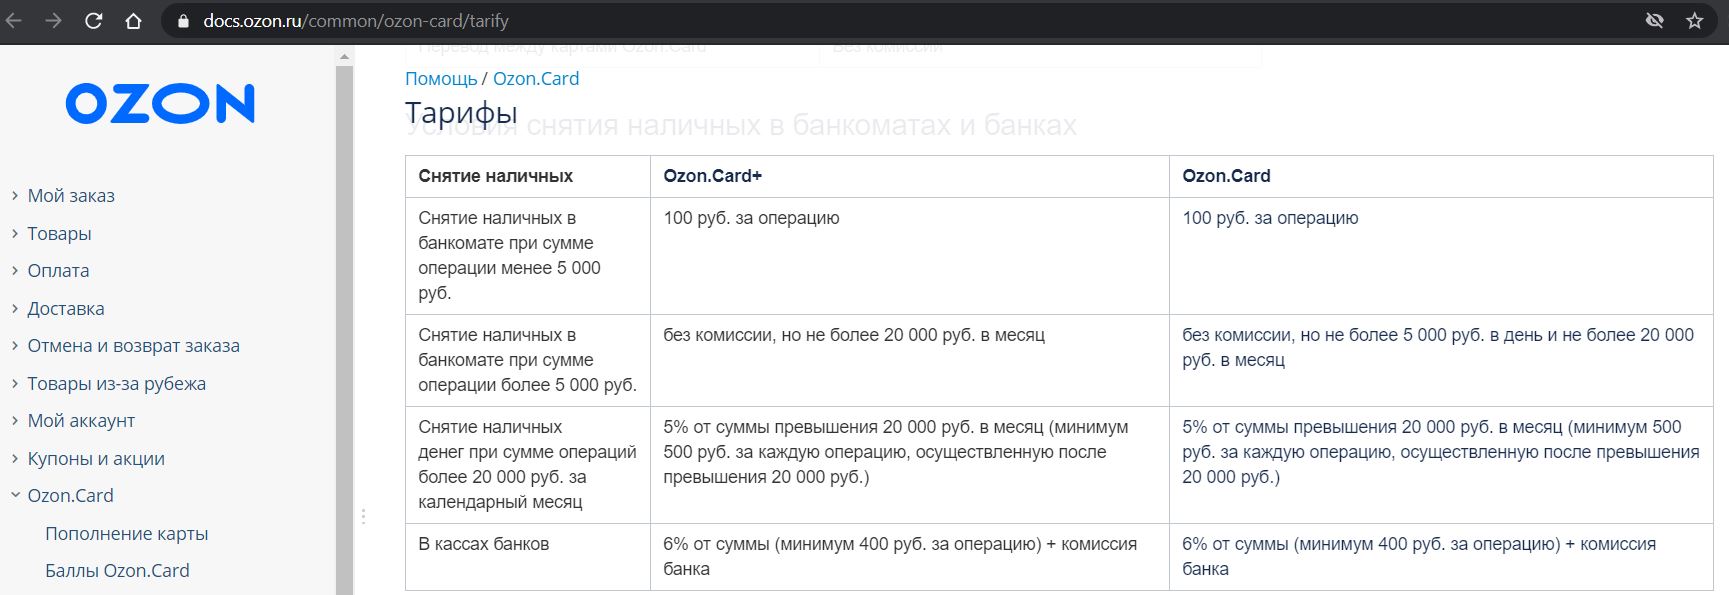This screenshot has height=595, width=1729.
Task: Expand the Товары section chevron
Action: [x=15, y=233]
